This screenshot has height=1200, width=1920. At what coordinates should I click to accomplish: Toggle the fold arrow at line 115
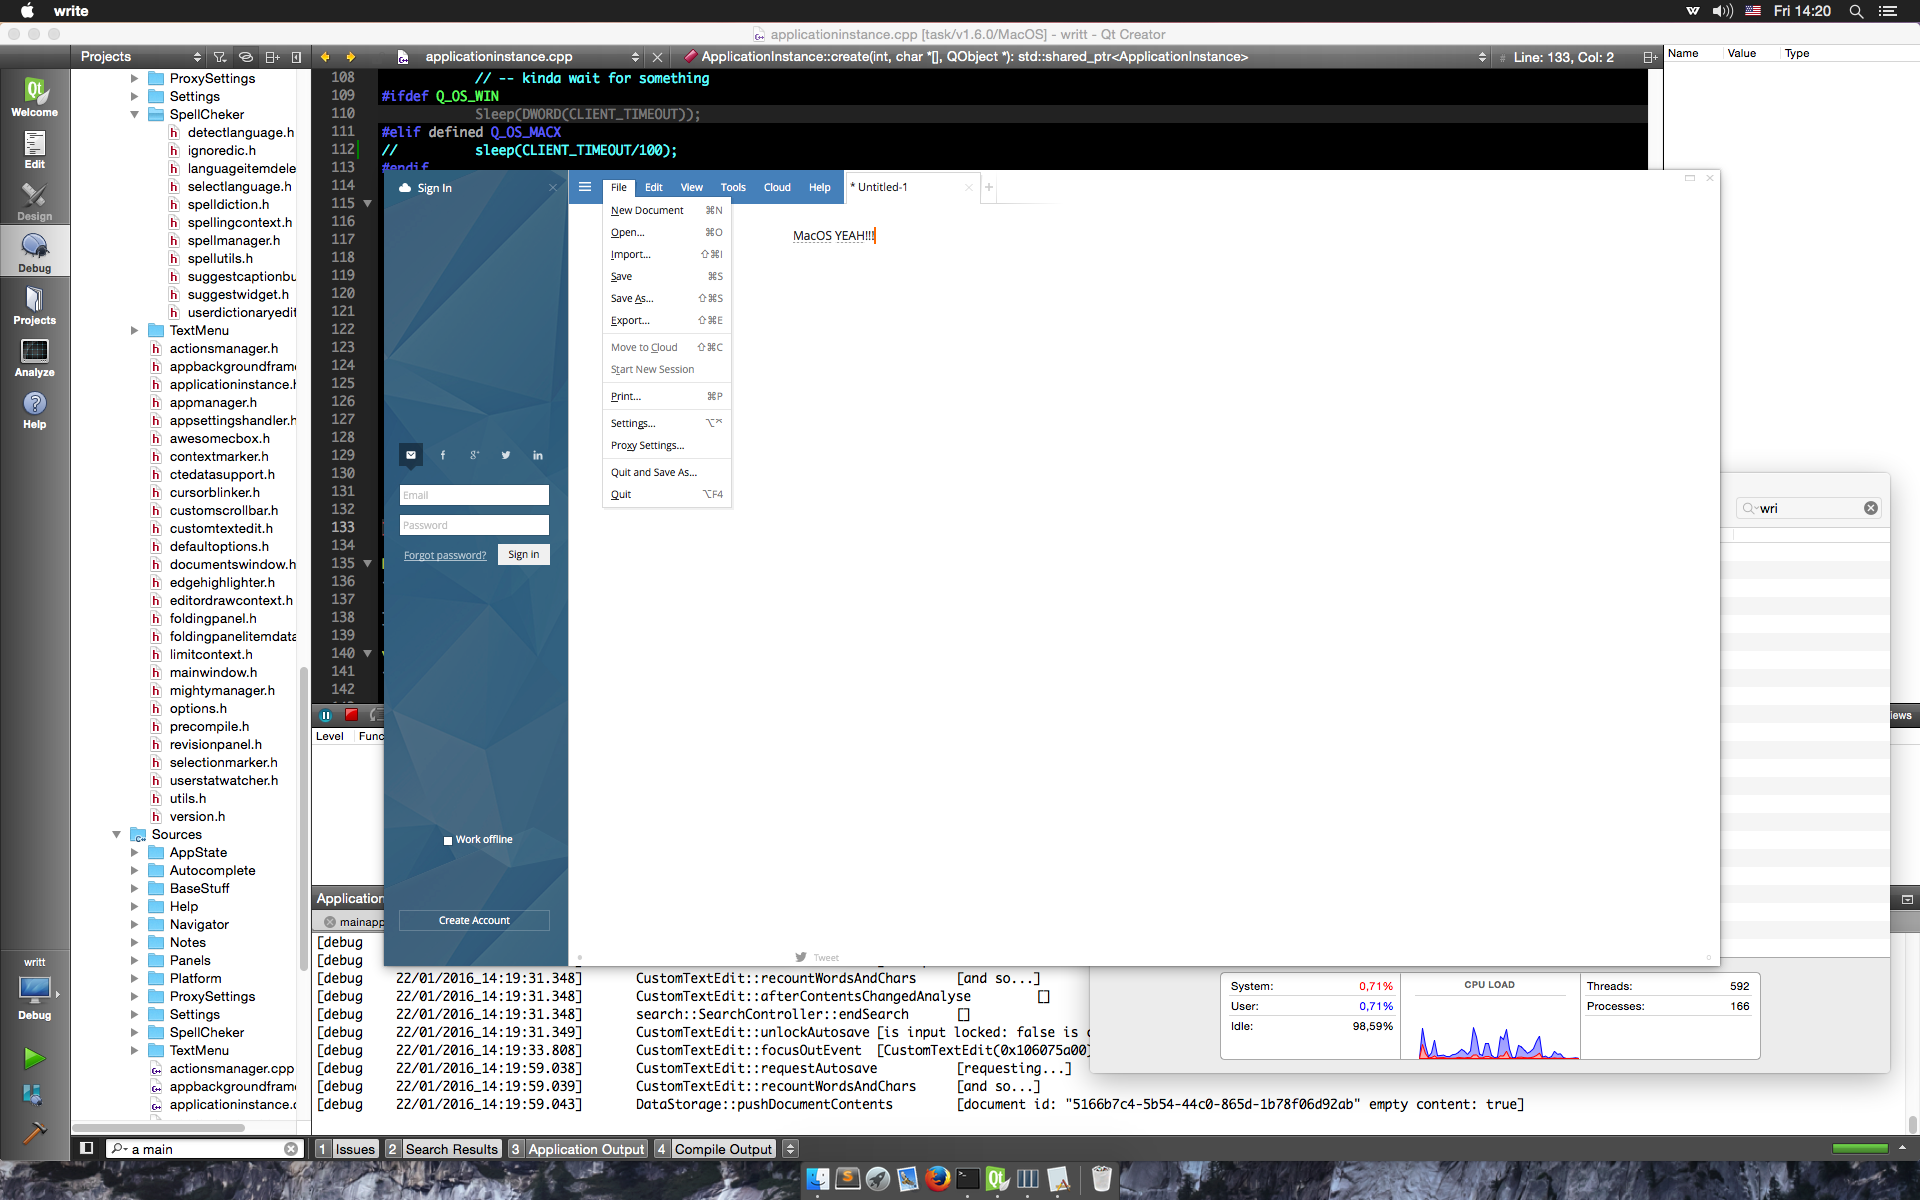[367, 203]
